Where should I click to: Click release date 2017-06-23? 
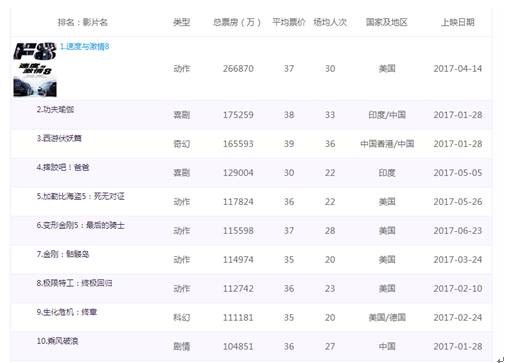(458, 231)
